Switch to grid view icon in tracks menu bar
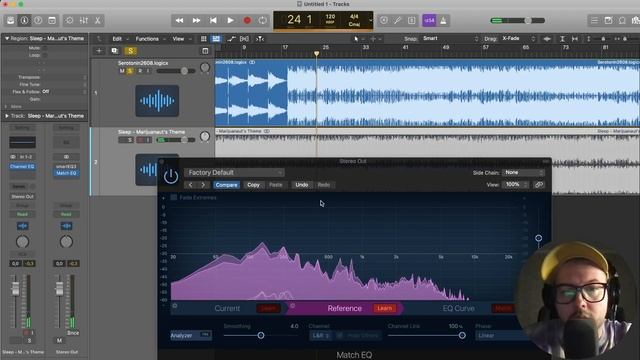Viewport: 640px width, 360px height. tap(204, 39)
